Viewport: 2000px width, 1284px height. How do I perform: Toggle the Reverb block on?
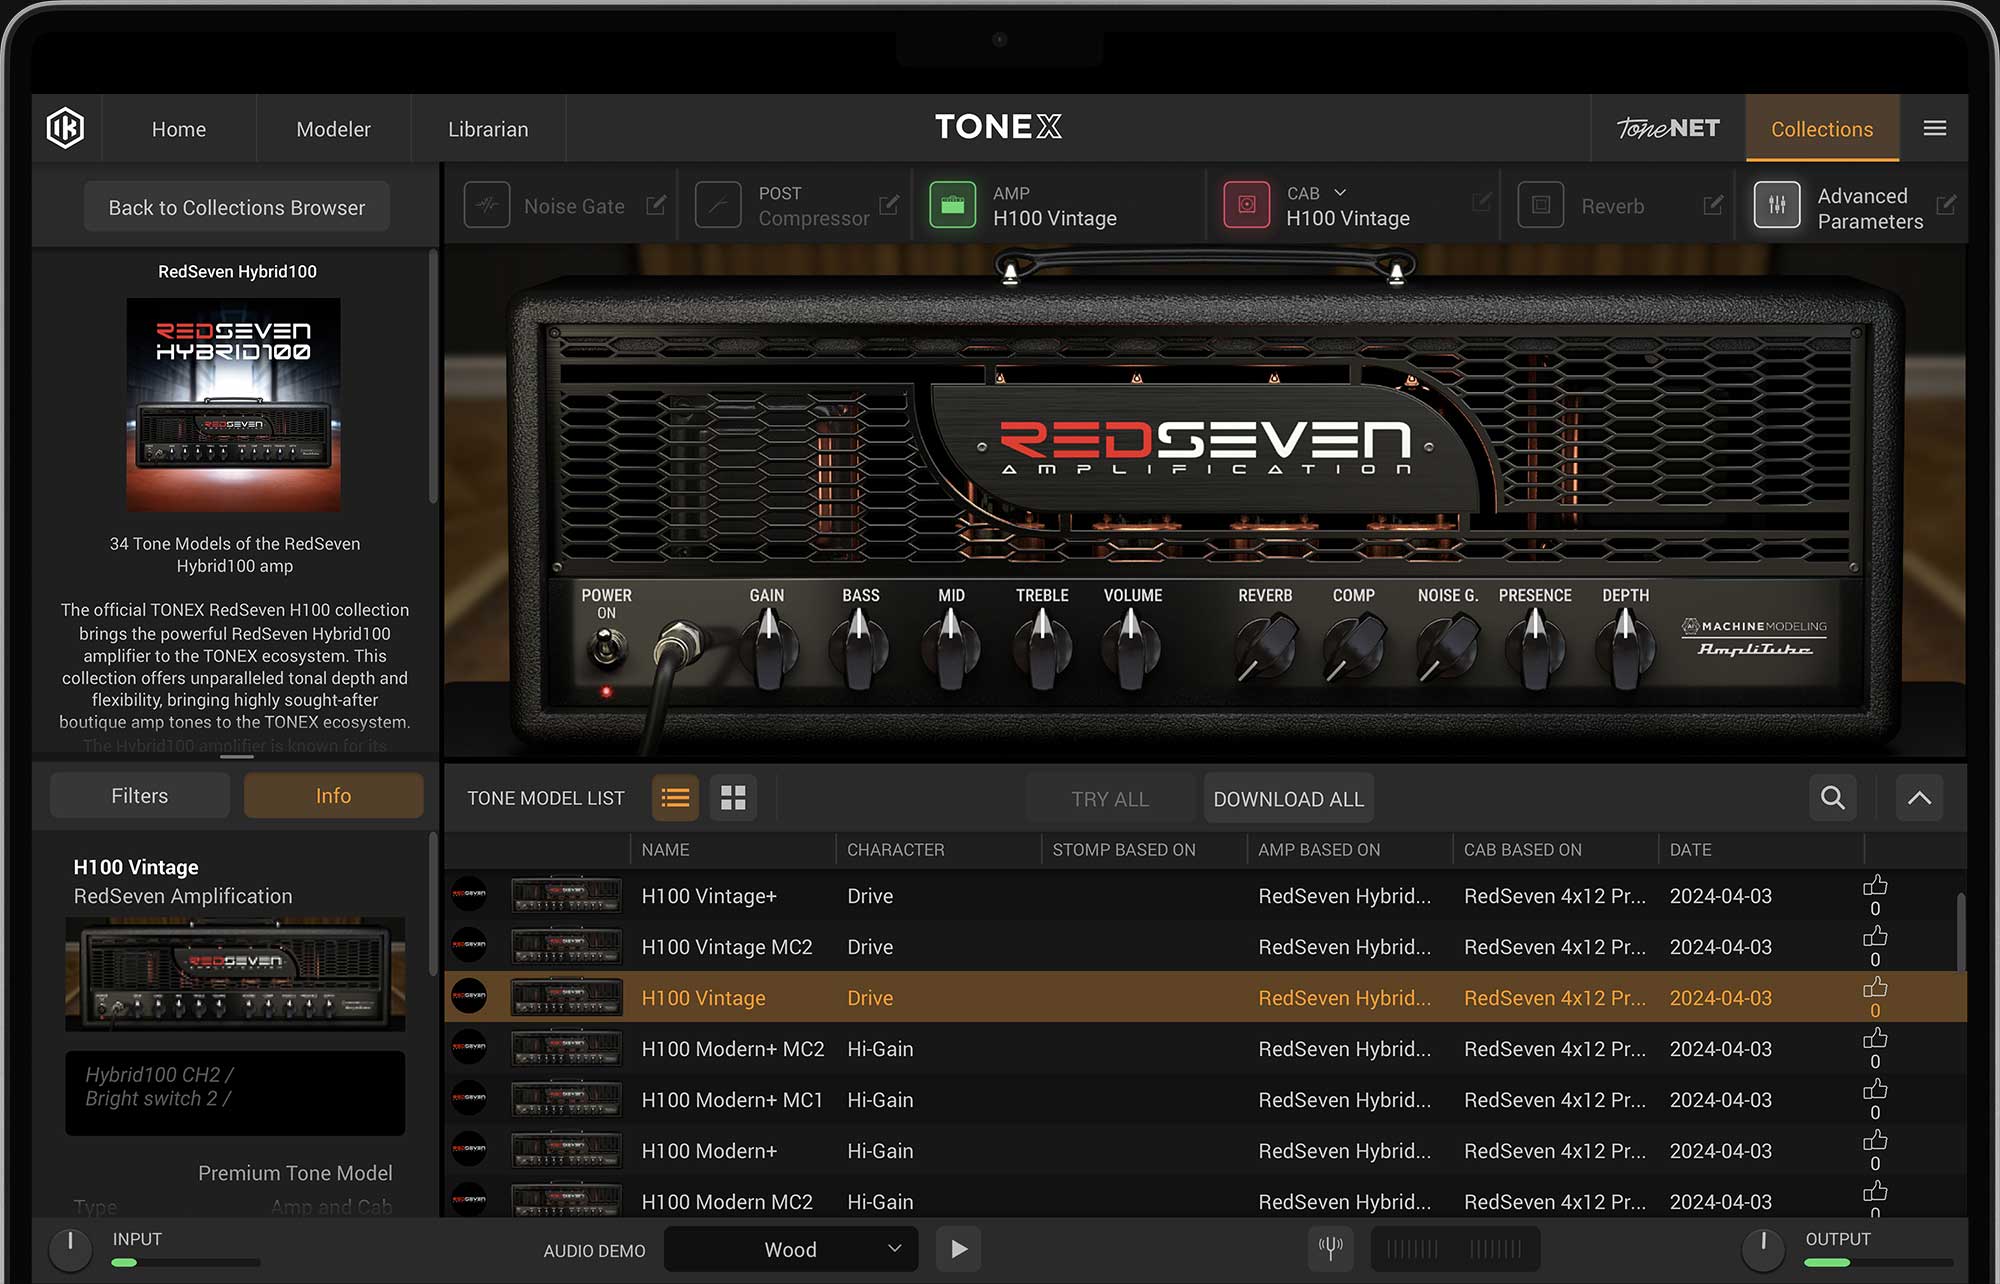[x=1540, y=205]
